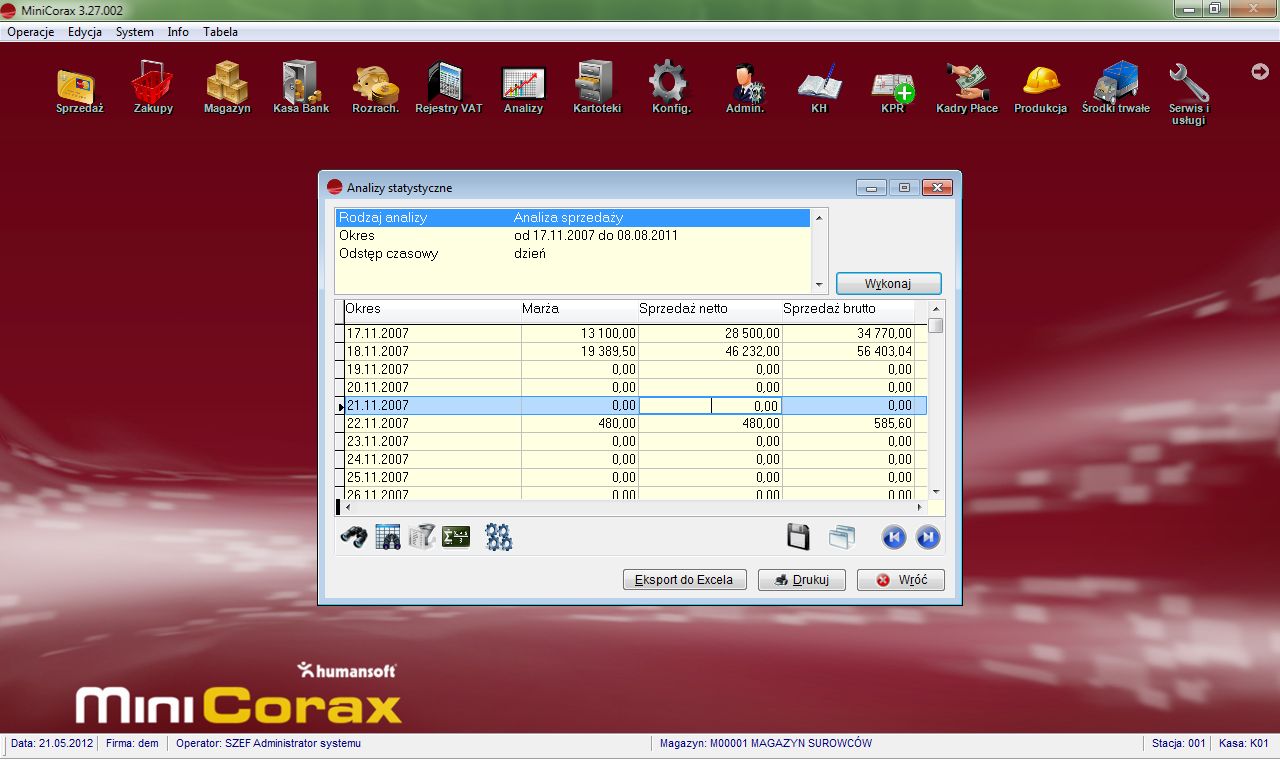Click the Drukuj print button
The image size is (1280, 760).
[802, 580]
